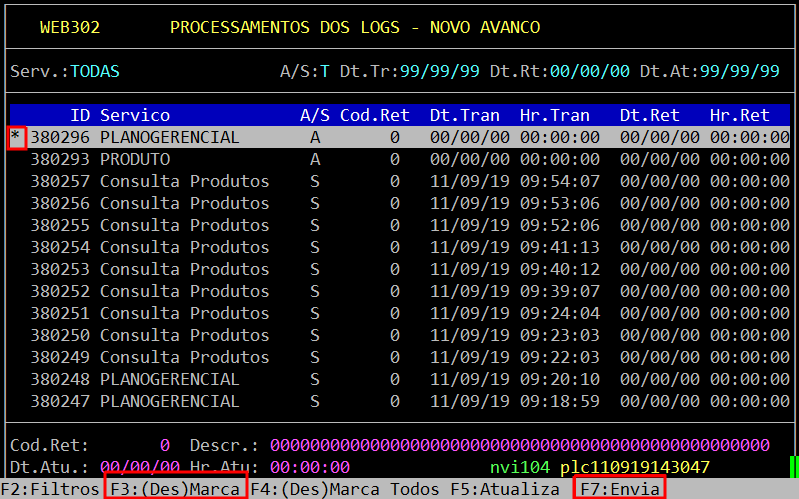Select F4:(Des)Marca Todos option
799x499 pixels.
pos(345,489)
